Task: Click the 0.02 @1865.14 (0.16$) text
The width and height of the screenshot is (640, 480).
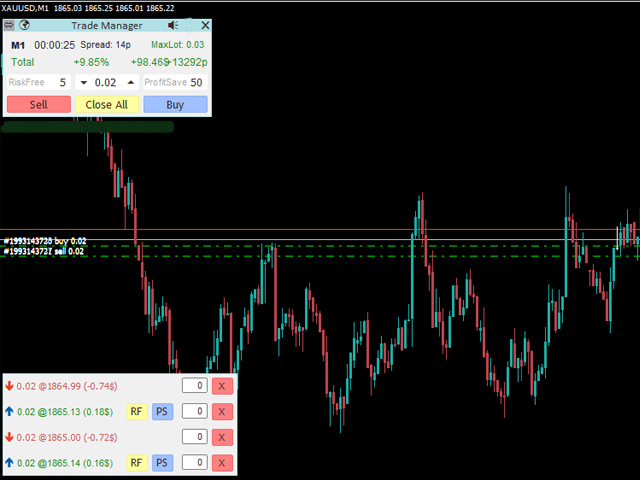Action: [x=65, y=463]
